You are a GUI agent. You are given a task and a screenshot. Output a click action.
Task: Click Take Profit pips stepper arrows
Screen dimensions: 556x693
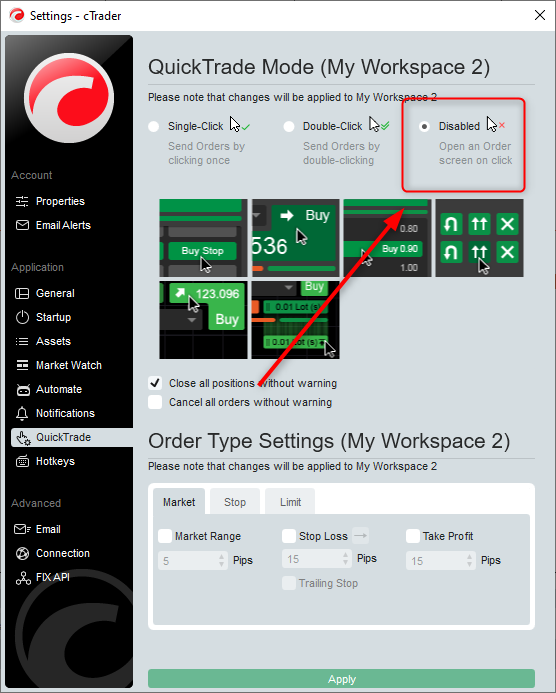tap(469, 560)
